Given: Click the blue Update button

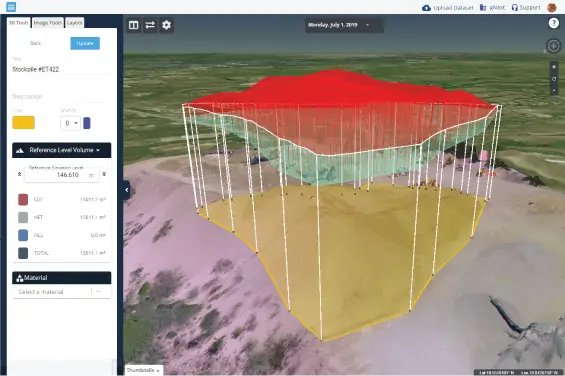Looking at the screenshot, I should point(85,43).
